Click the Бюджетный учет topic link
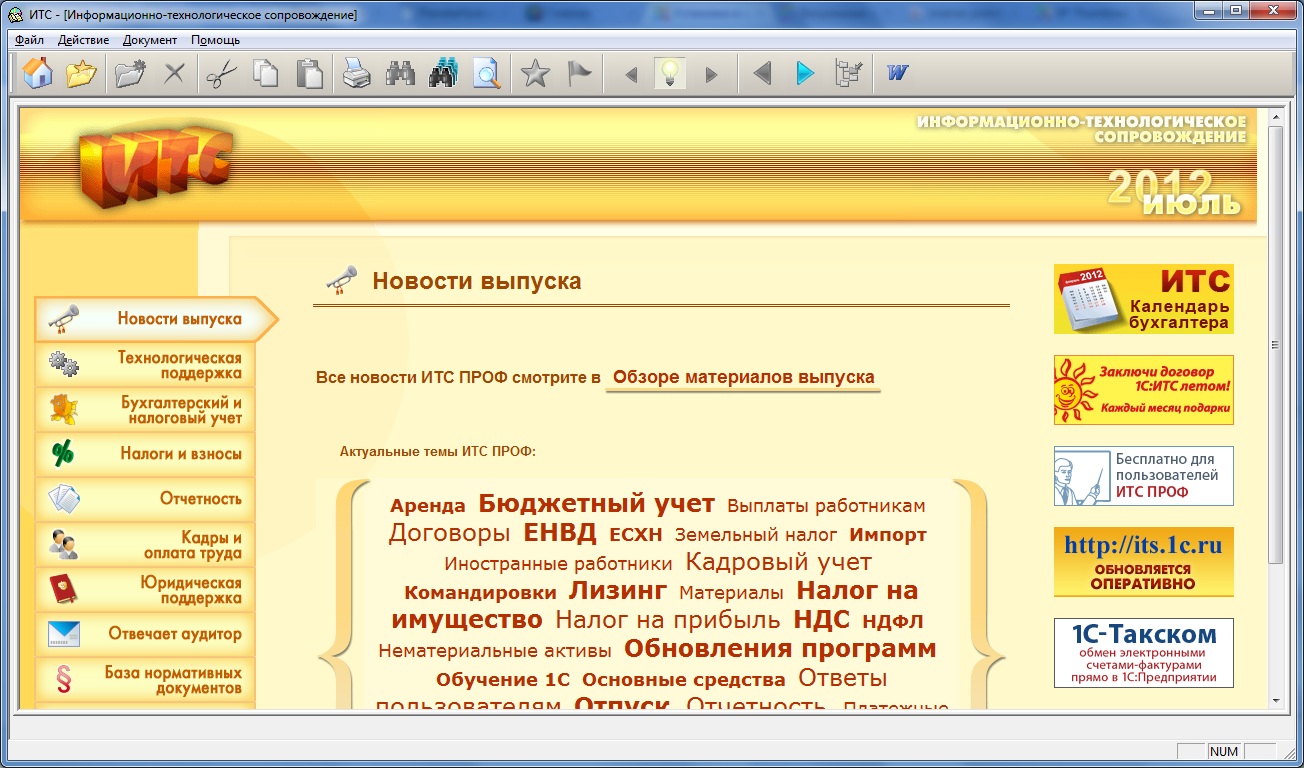Viewport: 1304px width, 768px height. pyautogui.click(x=596, y=503)
